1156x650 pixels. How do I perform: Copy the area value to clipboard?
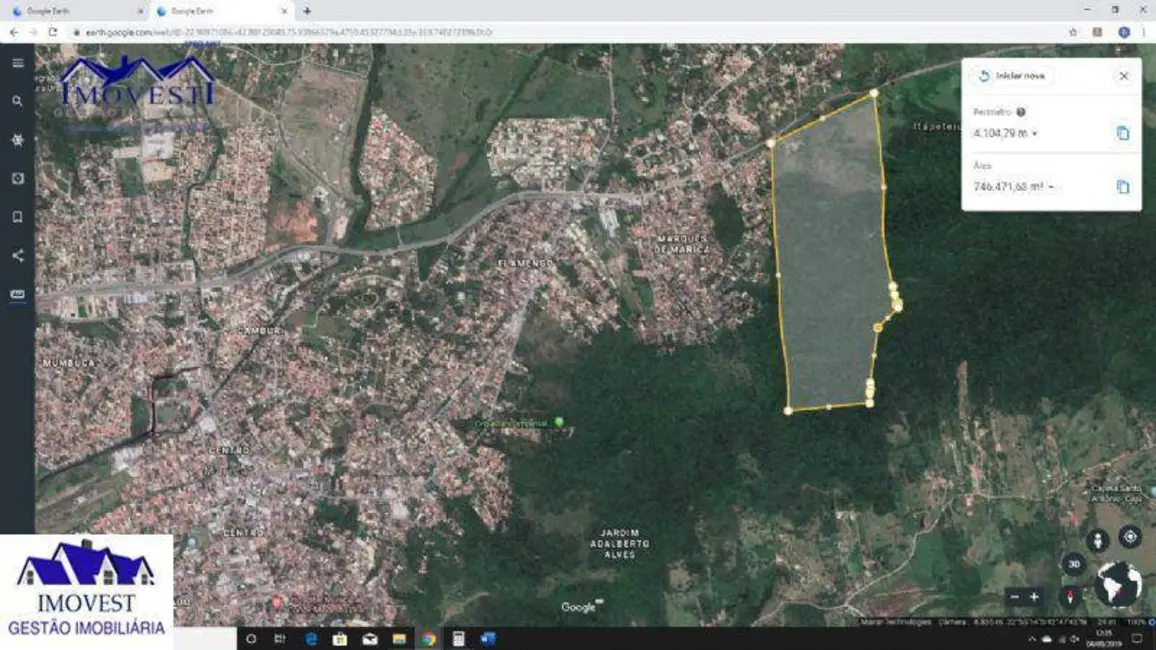pos(1122,187)
